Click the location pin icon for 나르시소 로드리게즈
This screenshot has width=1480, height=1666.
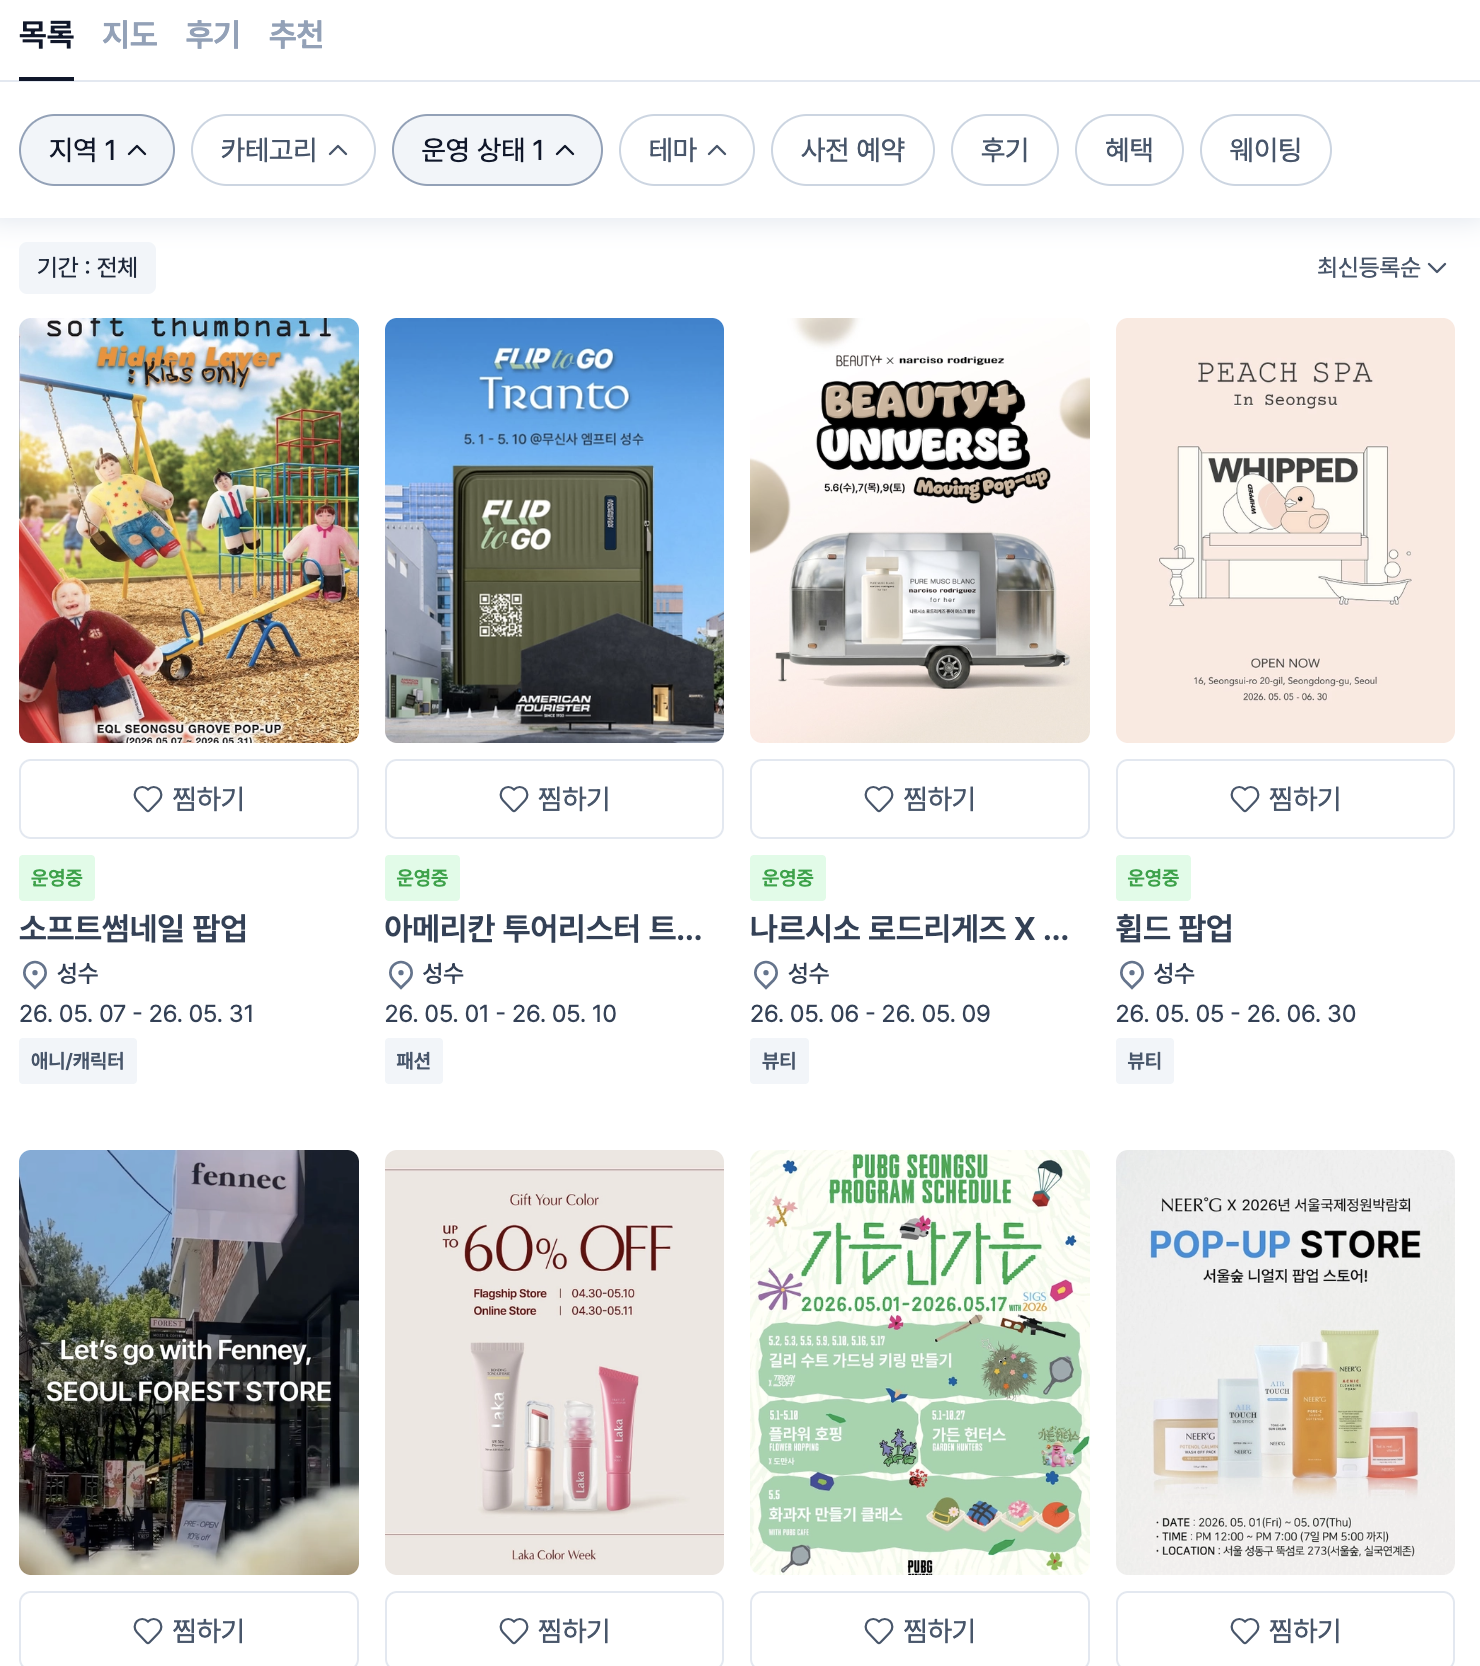point(766,974)
